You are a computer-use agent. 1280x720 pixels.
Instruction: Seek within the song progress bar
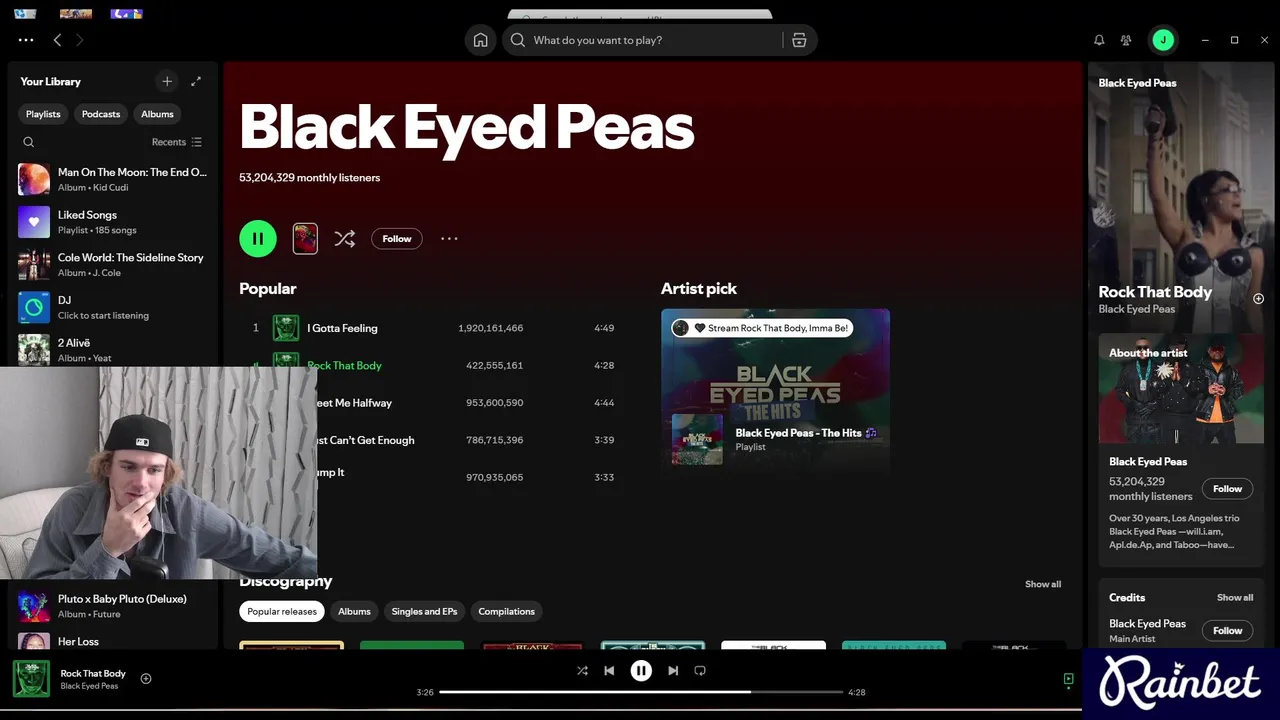[x=640, y=692]
